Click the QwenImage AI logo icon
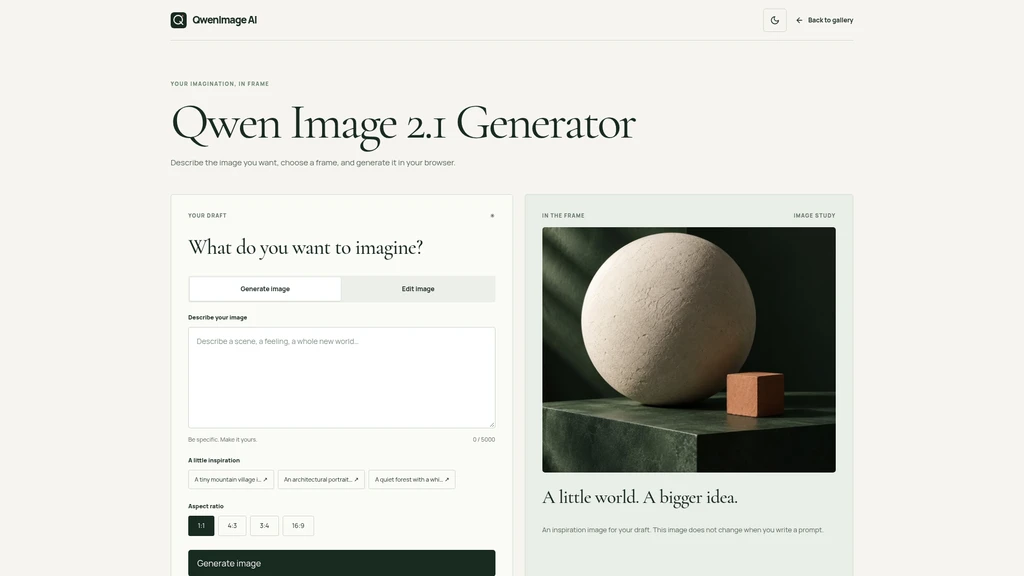1024x576 pixels. pos(178,20)
